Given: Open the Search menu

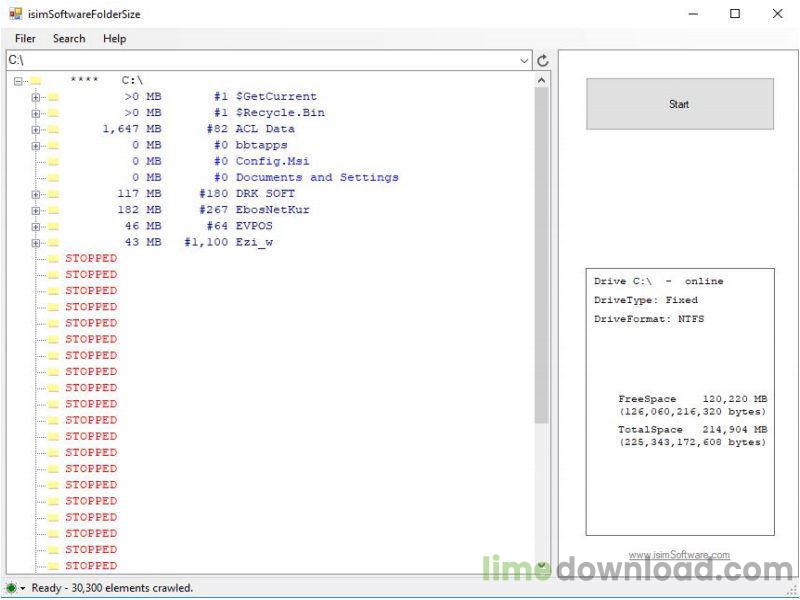Looking at the screenshot, I should tap(69, 38).
